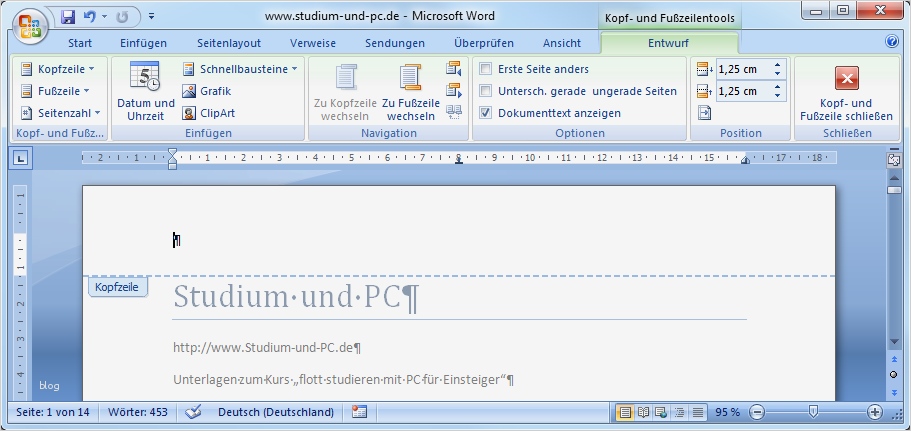911x431 pixels.
Task: Enable Untersch. gerade ungerade Seiten checkbox
Action: 486,91
